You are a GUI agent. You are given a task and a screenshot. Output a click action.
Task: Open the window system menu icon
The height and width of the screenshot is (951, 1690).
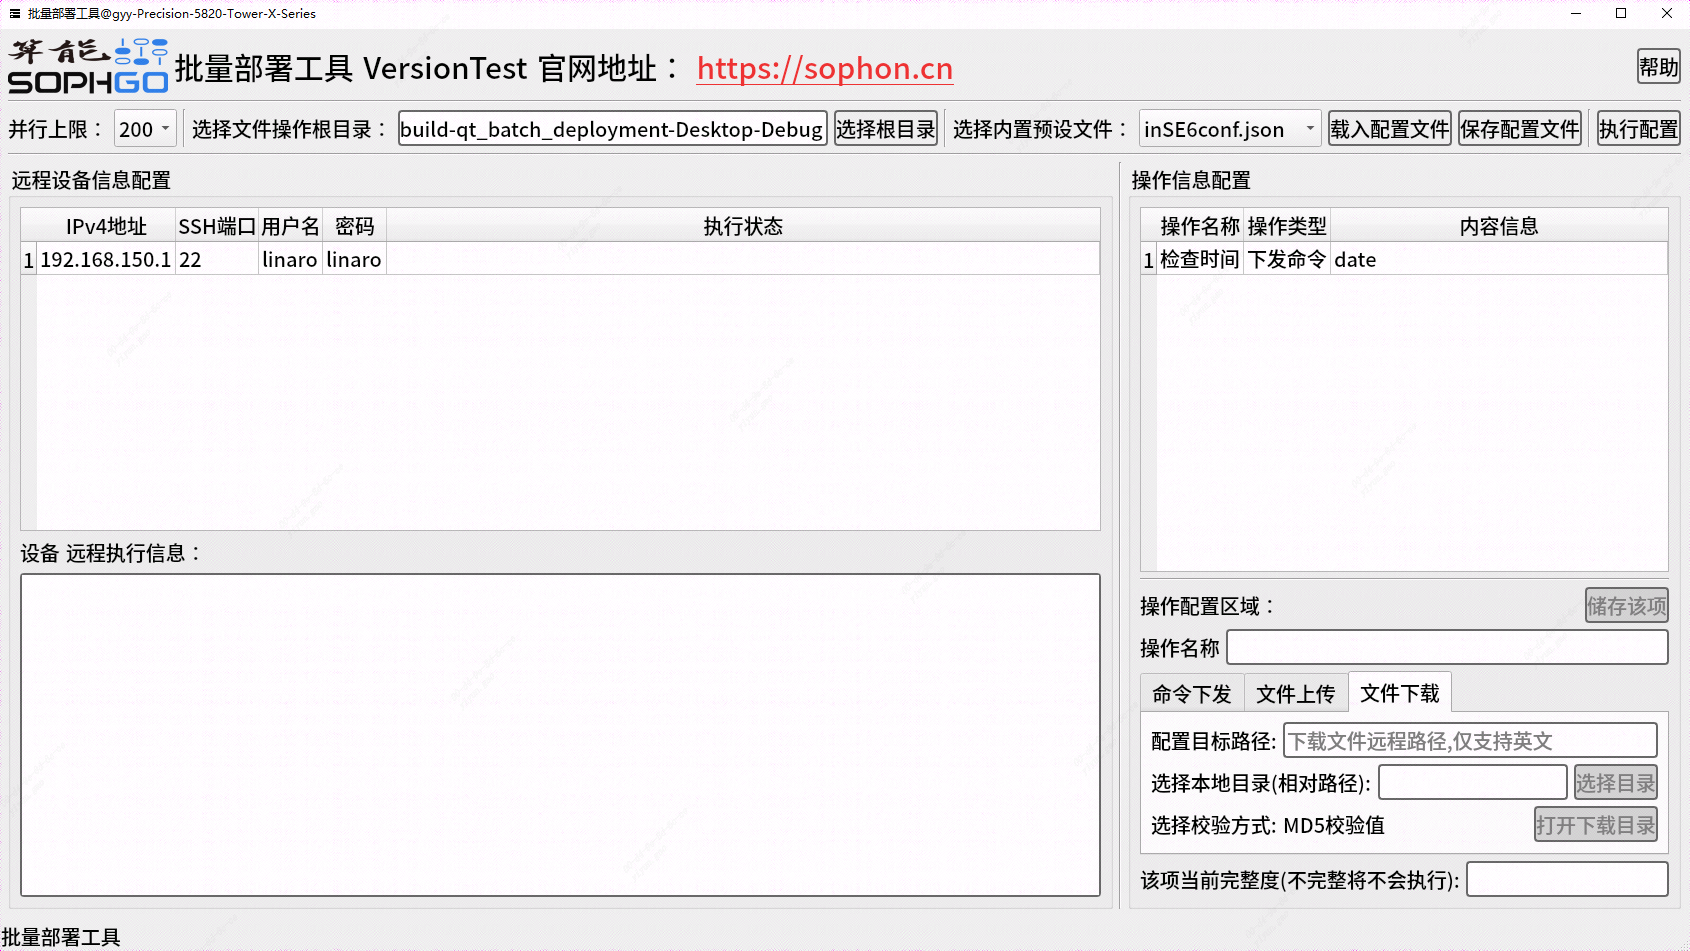click(x=14, y=13)
